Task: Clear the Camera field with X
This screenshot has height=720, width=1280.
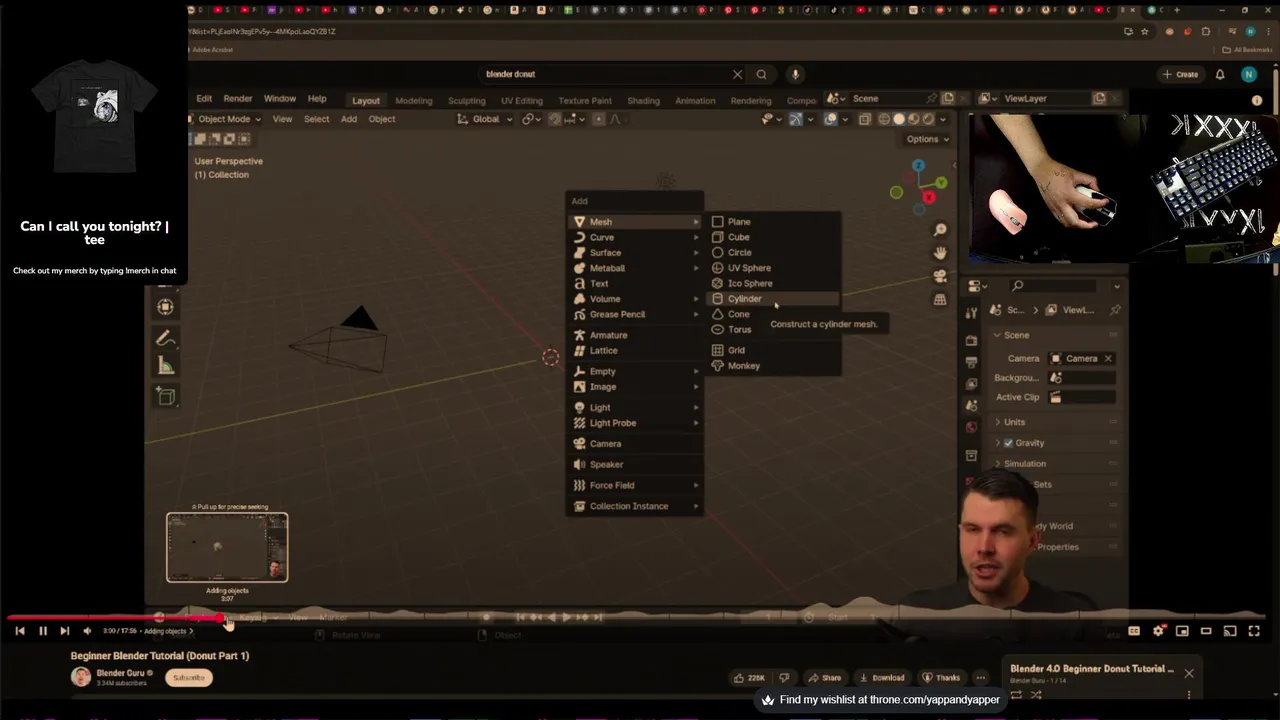Action: tap(1108, 358)
